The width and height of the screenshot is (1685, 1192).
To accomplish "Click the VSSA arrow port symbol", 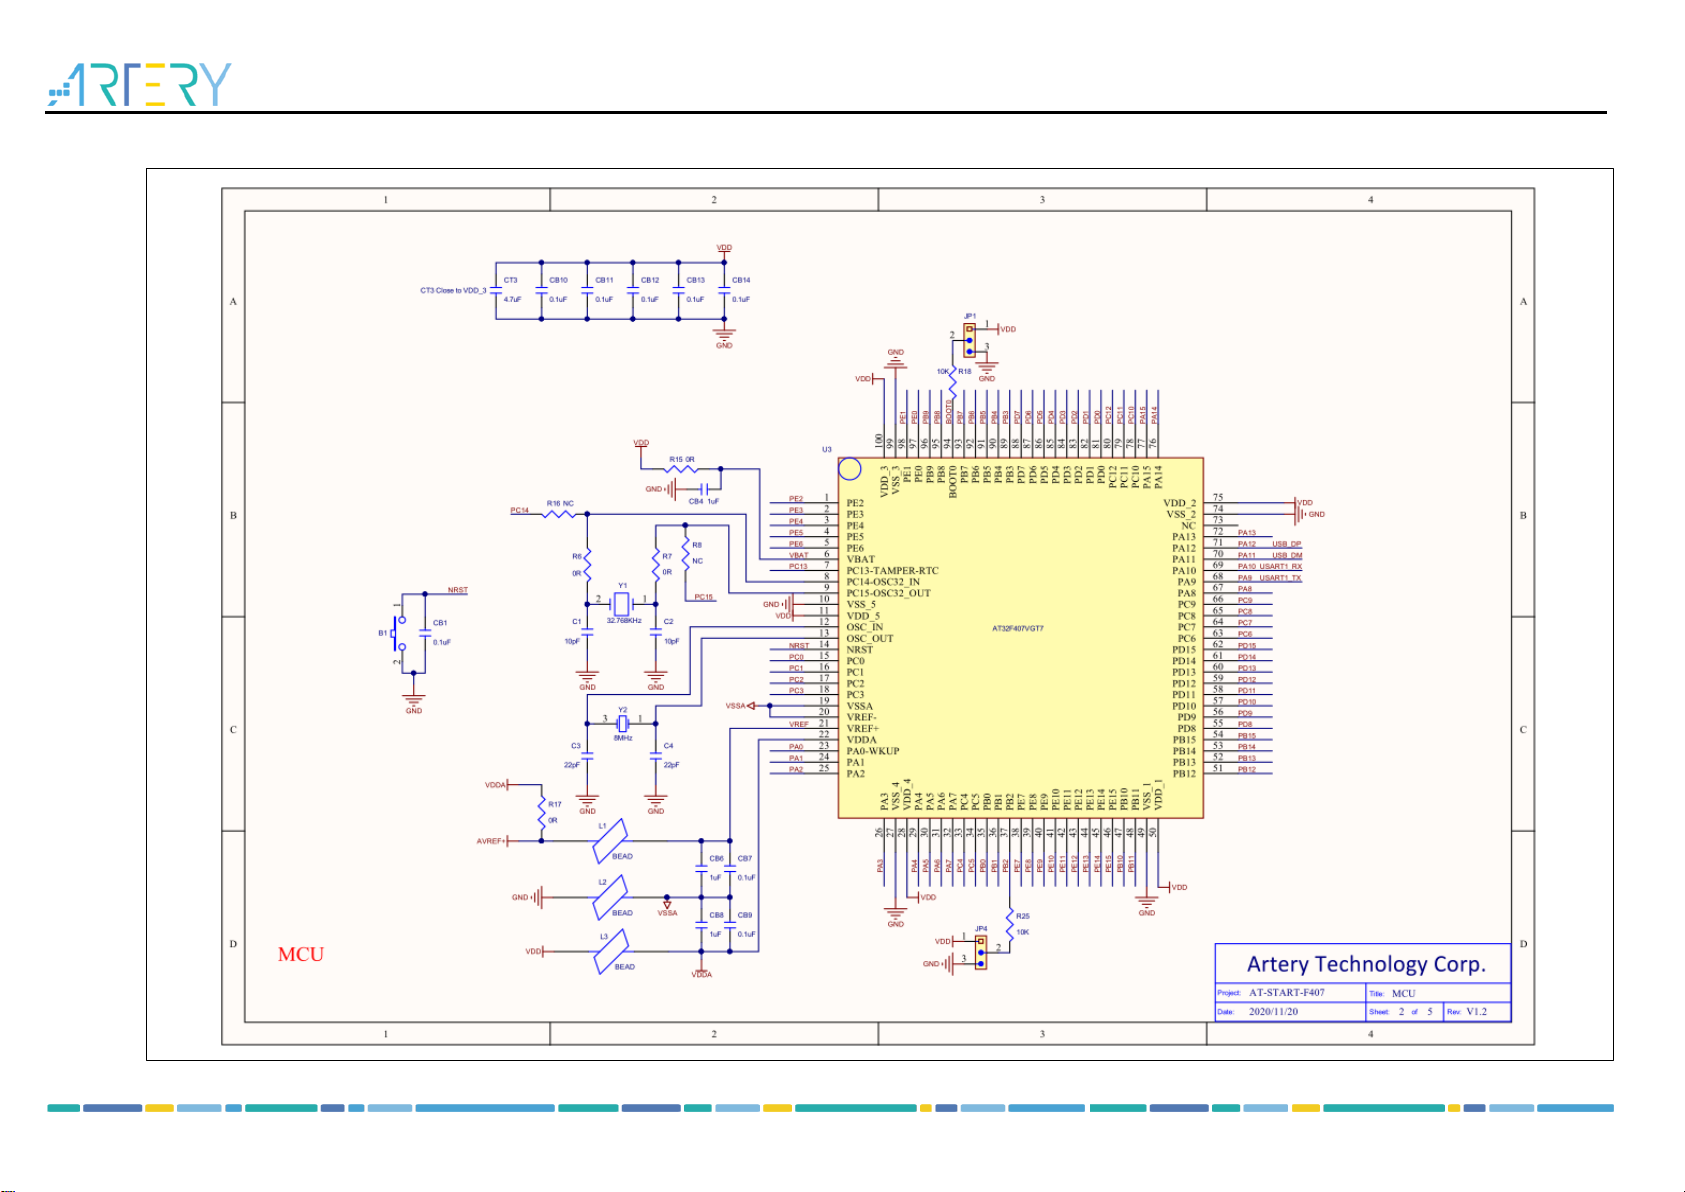I will (751, 706).
